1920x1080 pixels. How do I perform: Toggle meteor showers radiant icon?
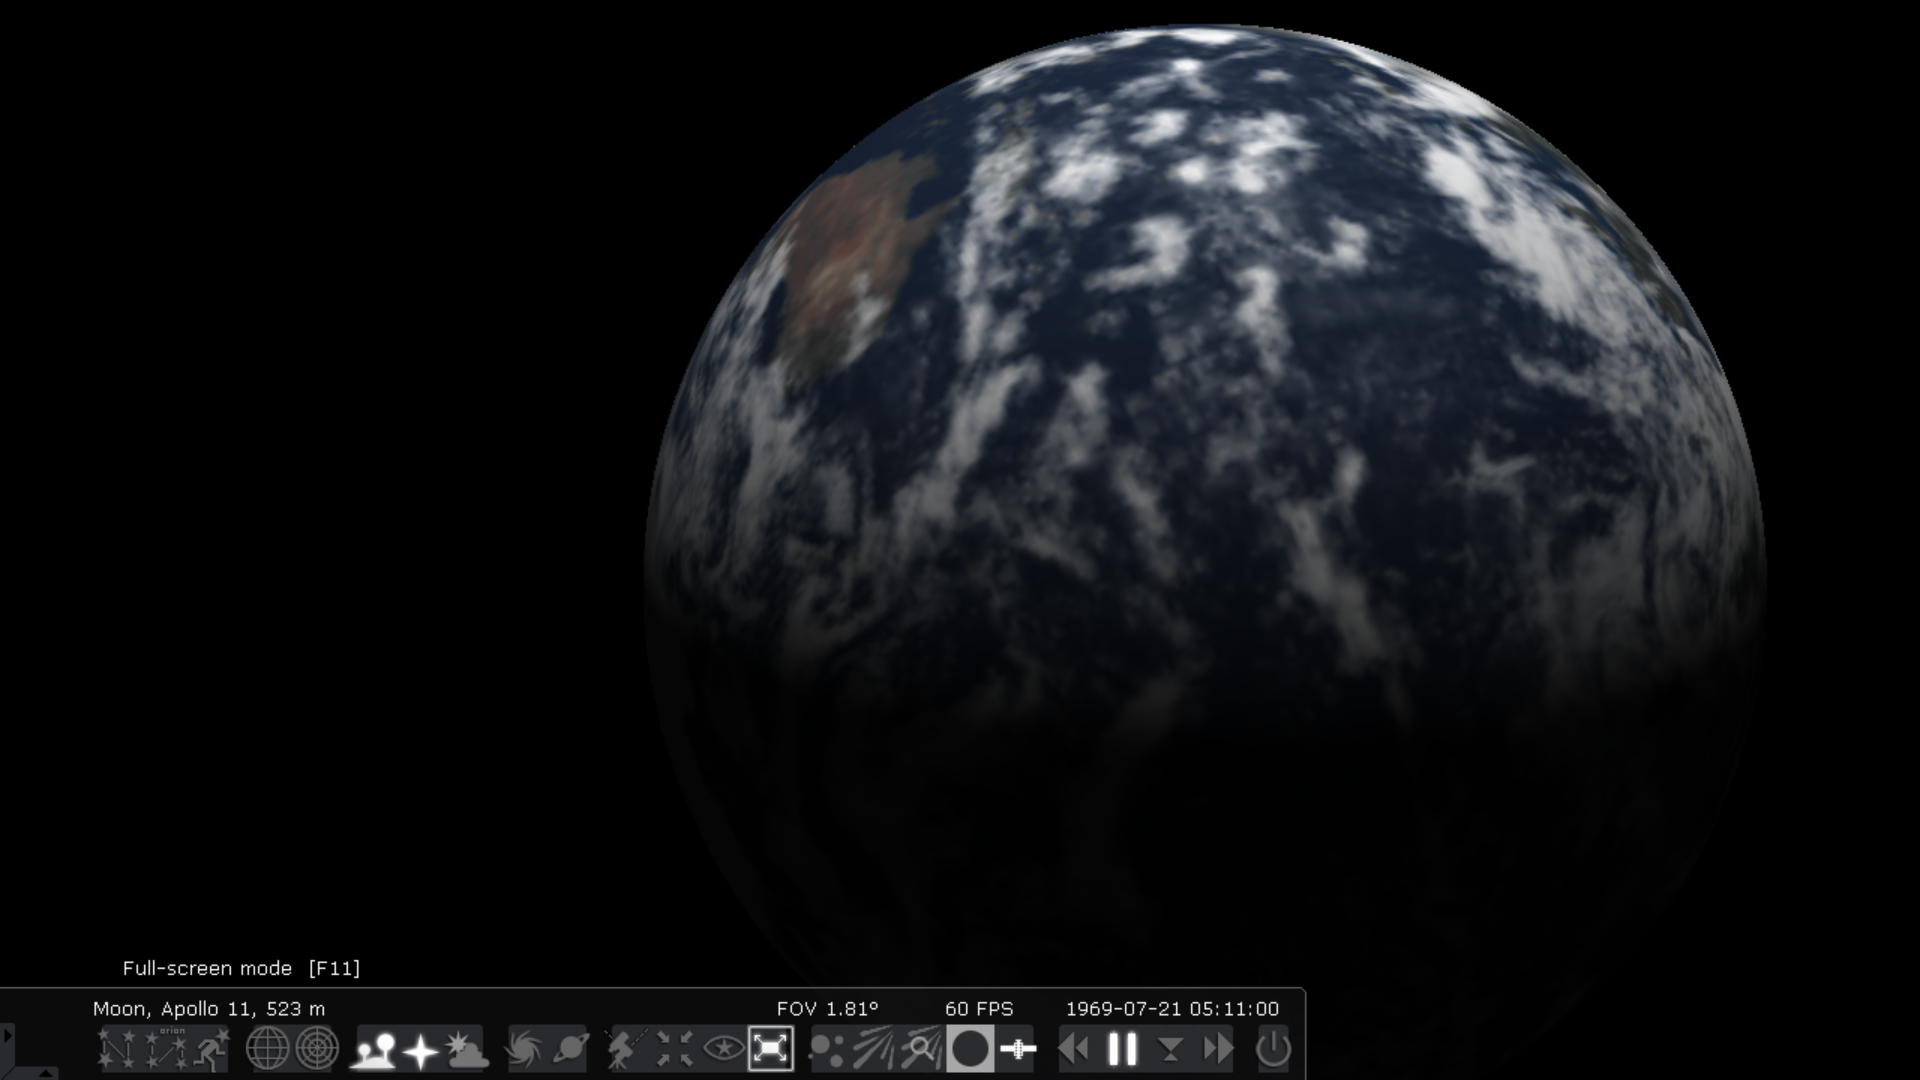tap(873, 1049)
